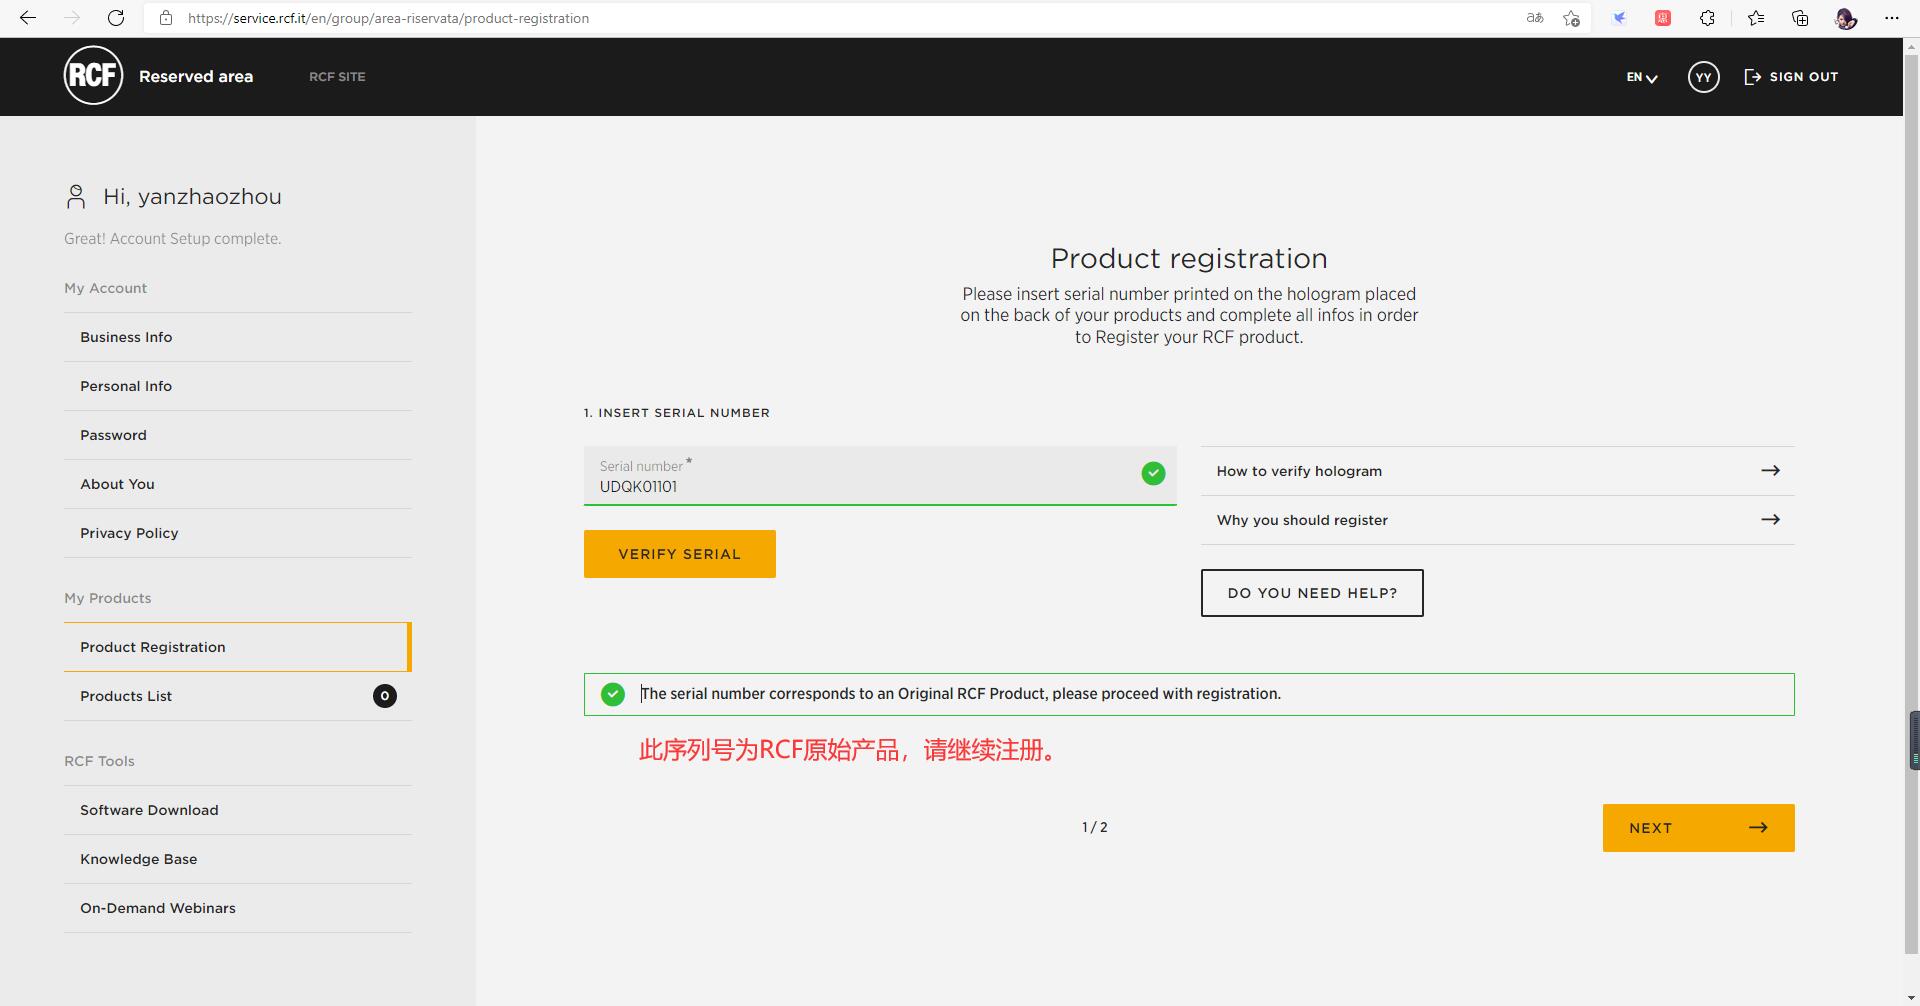Open the blue bird extension icon
Viewport: 1920px width, 1006px height.
click(1619, 18)
